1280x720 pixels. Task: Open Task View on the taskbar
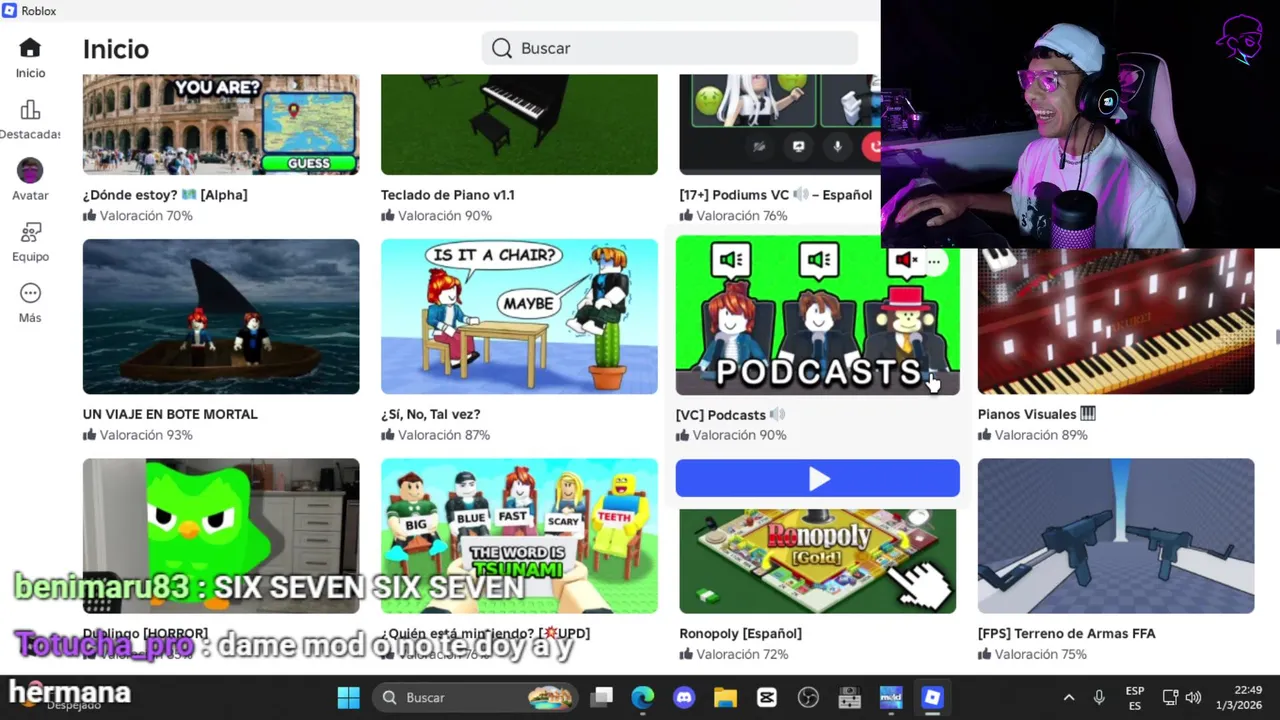(x=601, y=697)
